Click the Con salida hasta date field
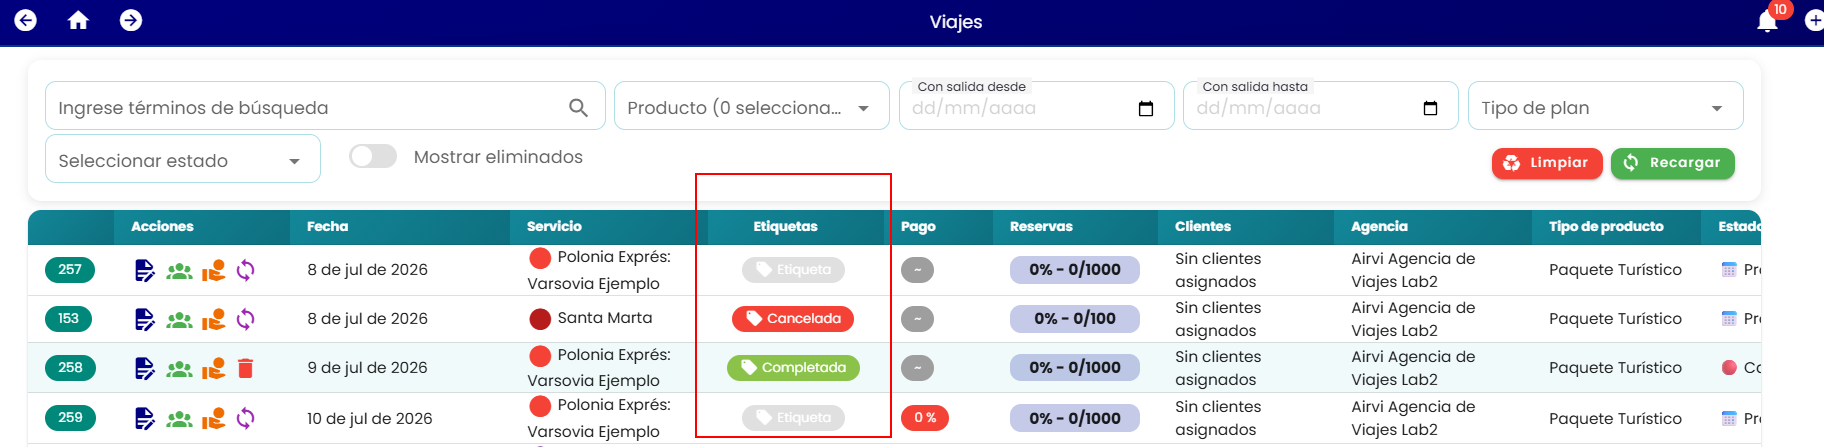Viewport: 1824px width, 447px height. 1320,106
